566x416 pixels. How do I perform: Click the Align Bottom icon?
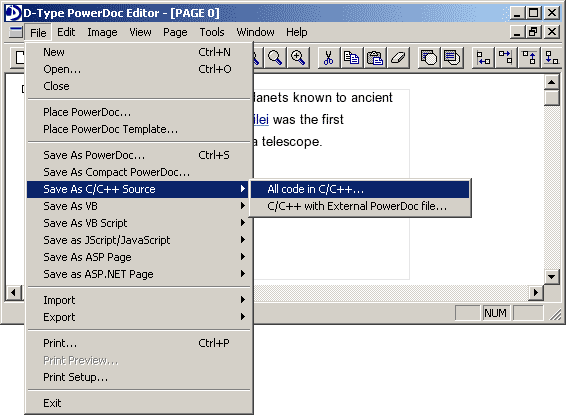click(551, 58)
